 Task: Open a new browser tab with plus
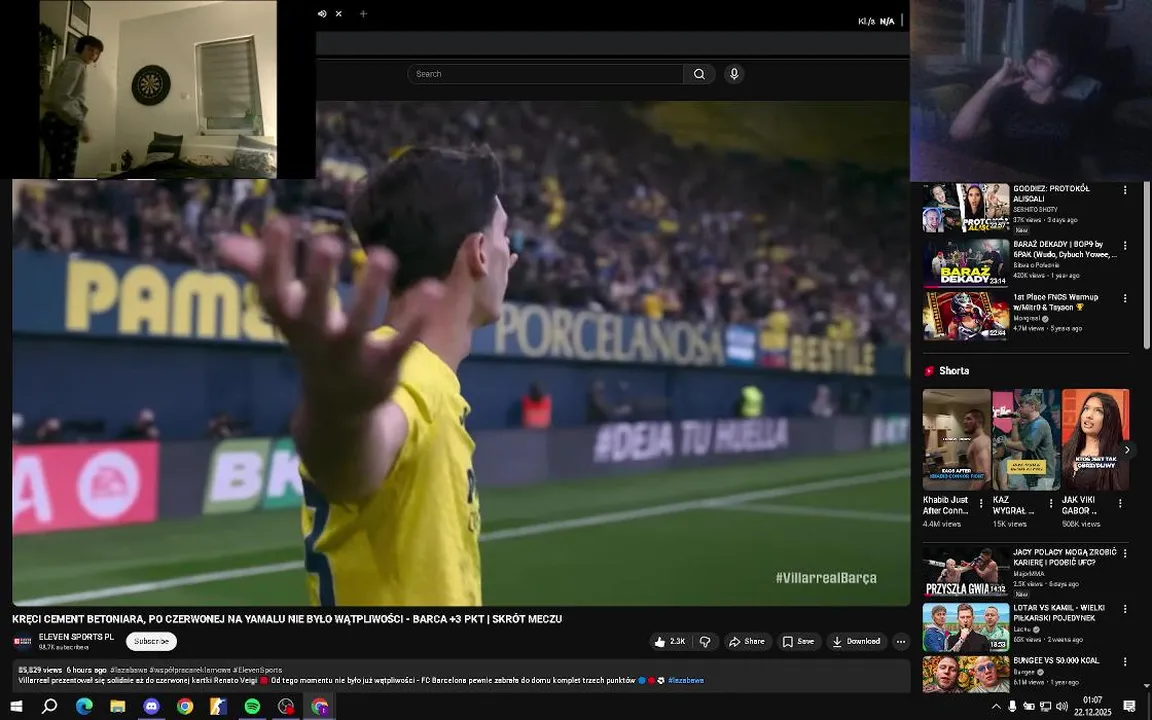click(x=363, y=14)
